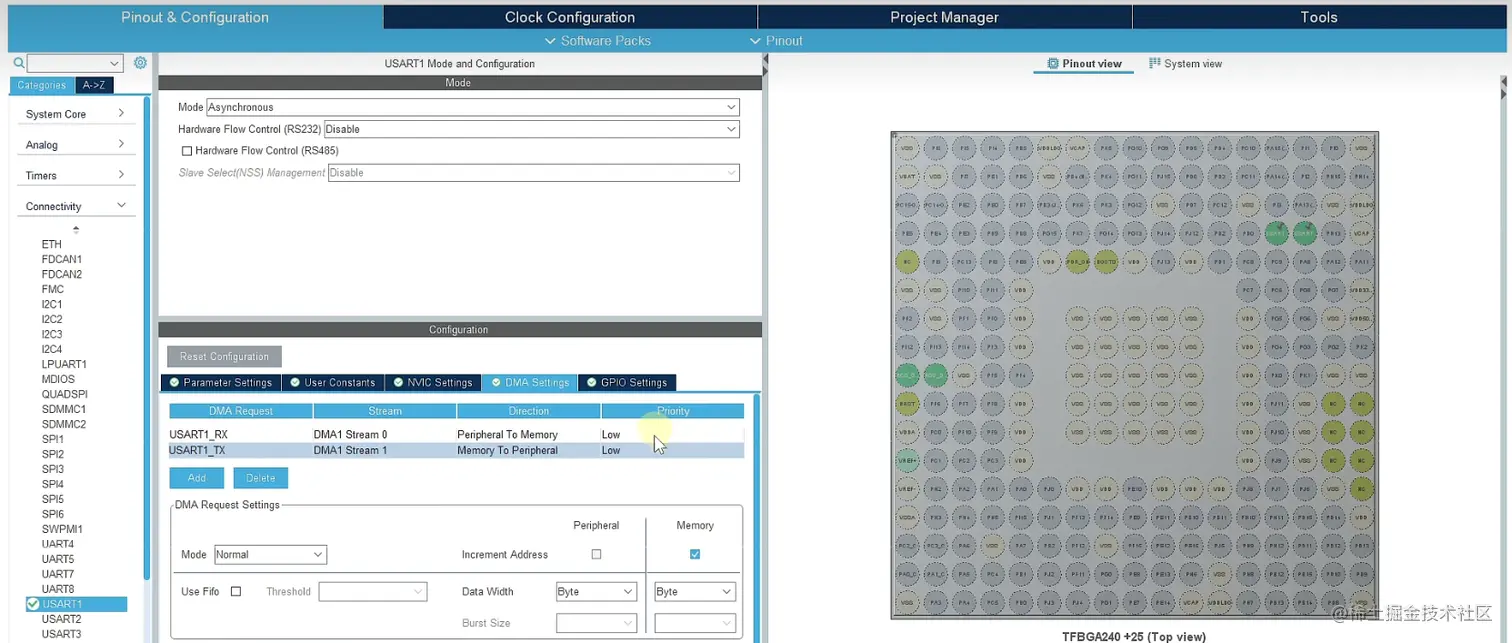Select the USART1_TX DMA request row
The width and height of the screenshot is (1512, 643).
[x=456, y=450]
